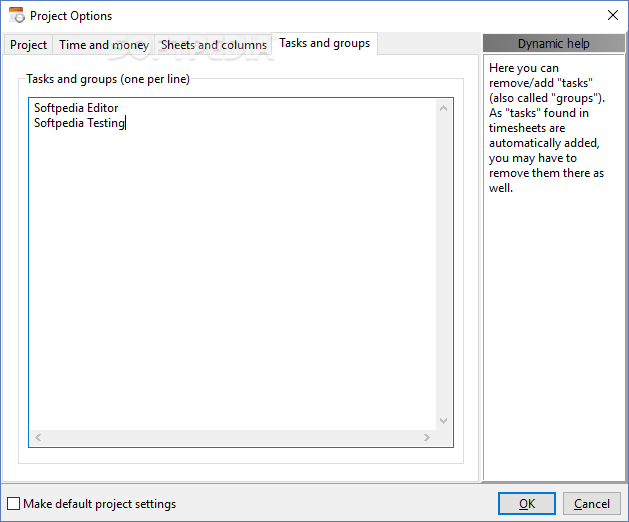This screenshot has height=522, width=629.
Task: Select the Sheets and columns tab
Action: tap(214, 45)
